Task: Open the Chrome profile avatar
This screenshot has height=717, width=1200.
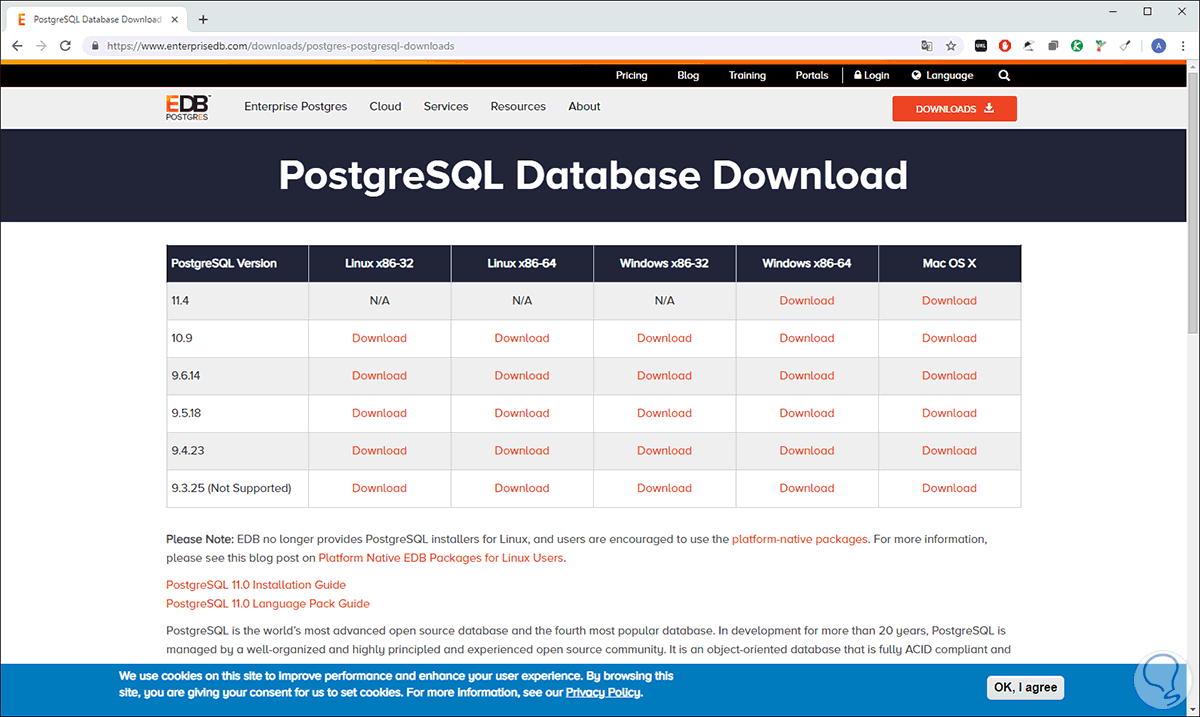Action: (1158, 45)
